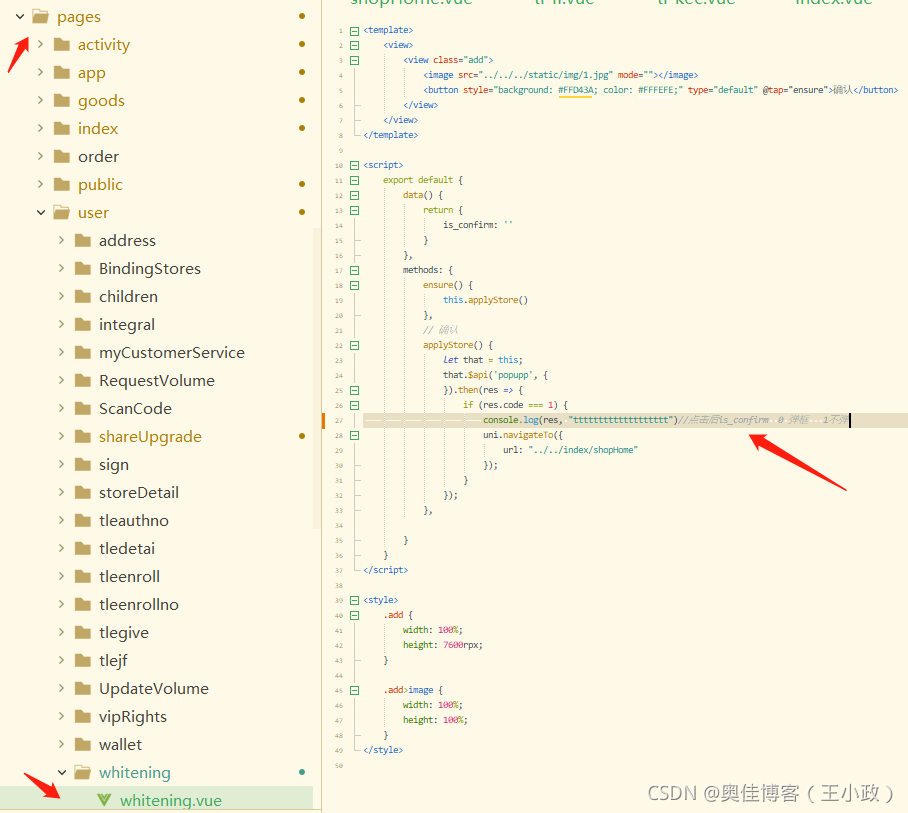Expand the activity folder chevron

click(40, 44)
